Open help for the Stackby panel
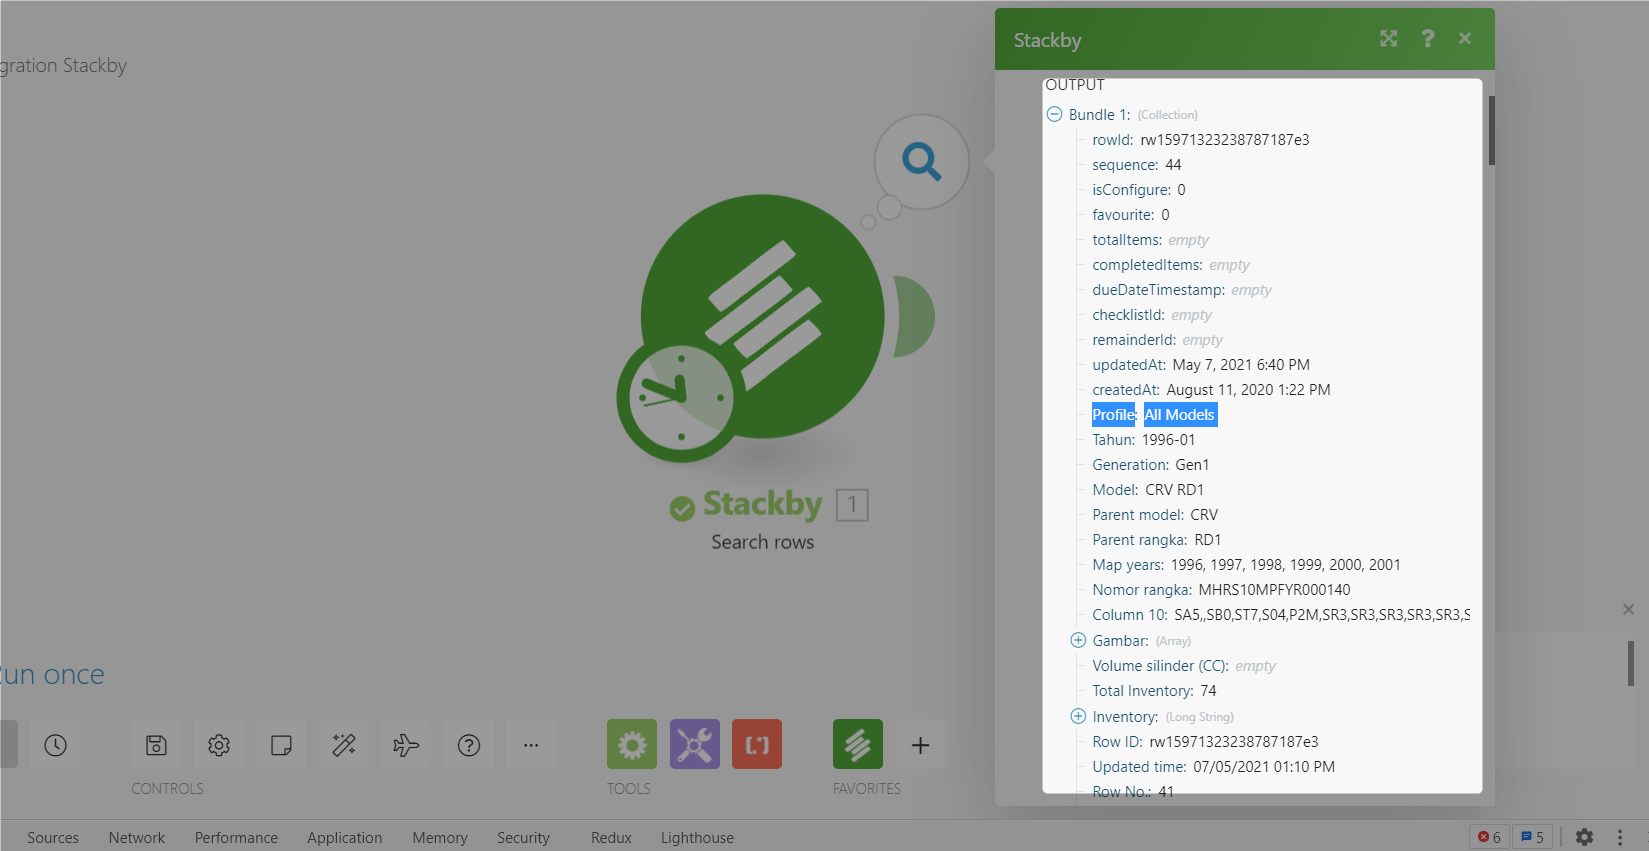This screenshot has height=851, width=1649. tap(1427, 39)
